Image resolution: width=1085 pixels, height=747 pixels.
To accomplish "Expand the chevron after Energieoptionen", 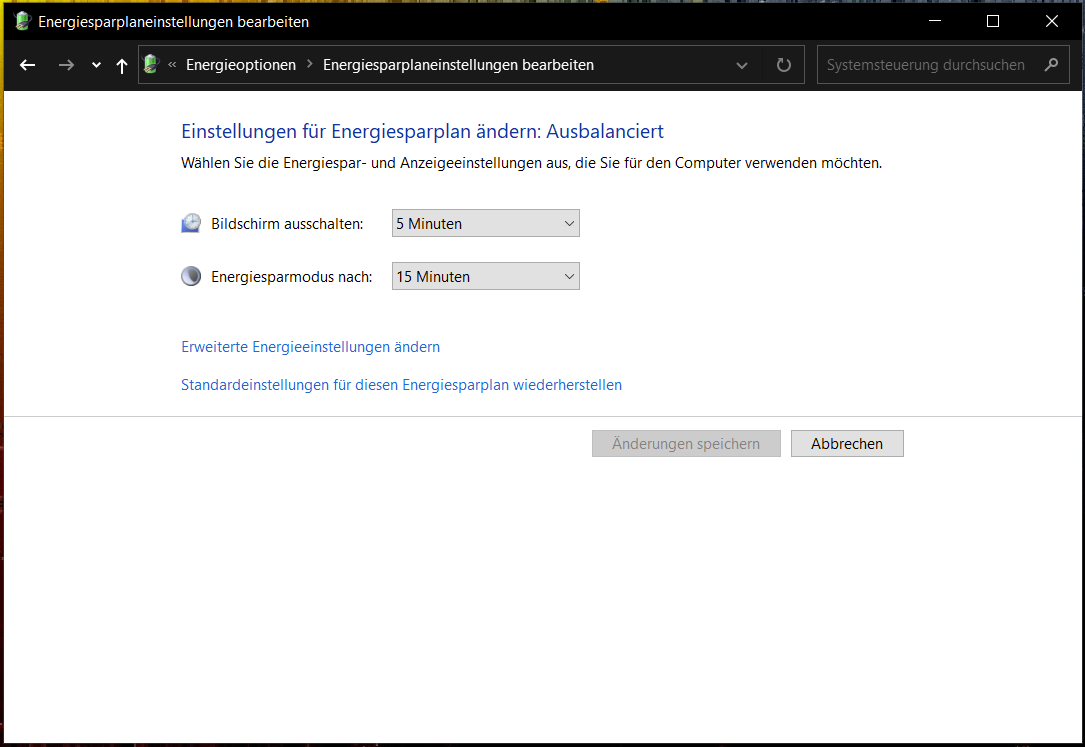I will [309, 64].
